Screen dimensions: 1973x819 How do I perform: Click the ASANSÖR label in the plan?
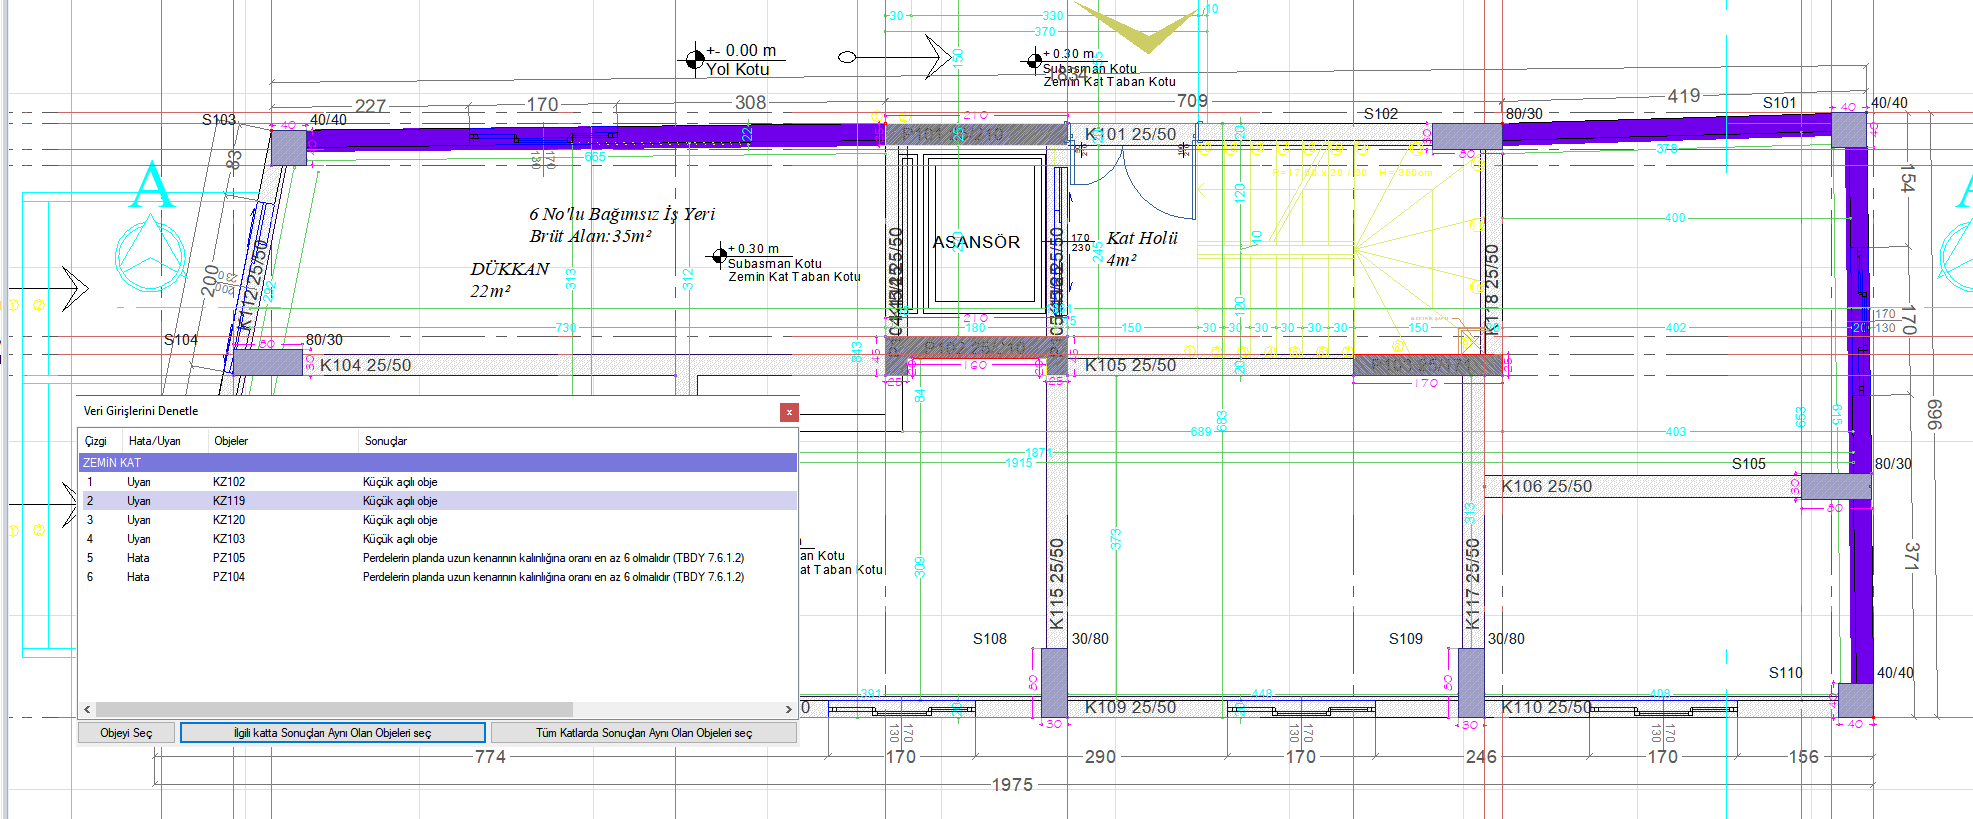coord(976,242)
